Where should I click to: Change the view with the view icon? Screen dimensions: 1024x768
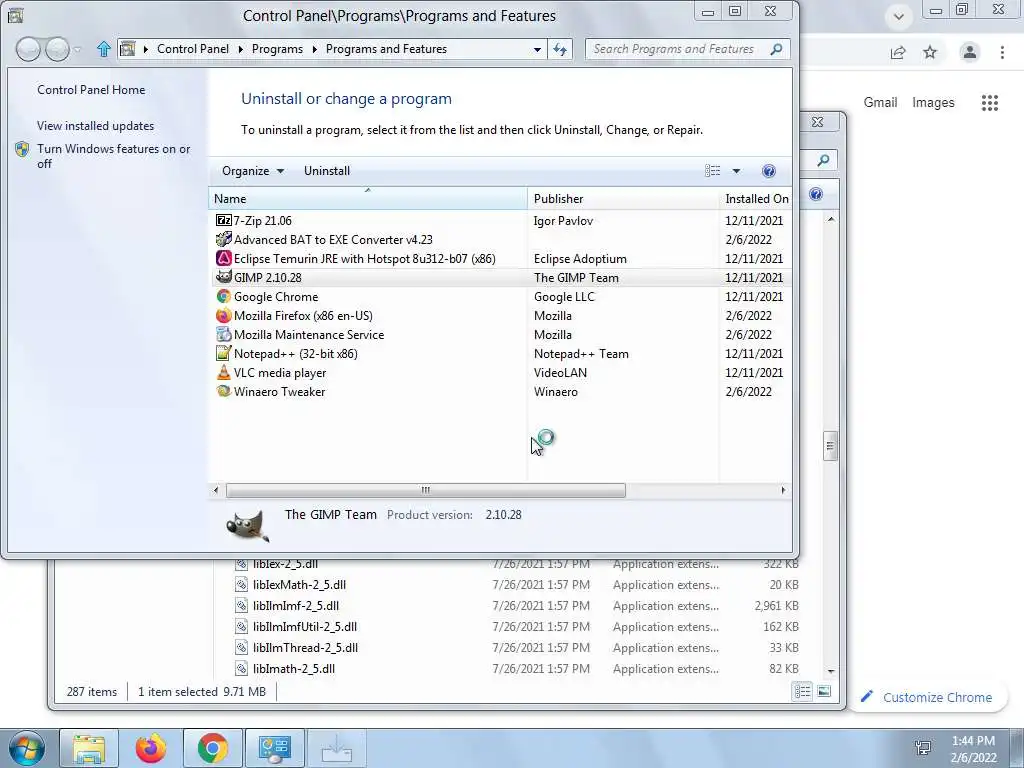pyautogui.click(x=712, y=171)
